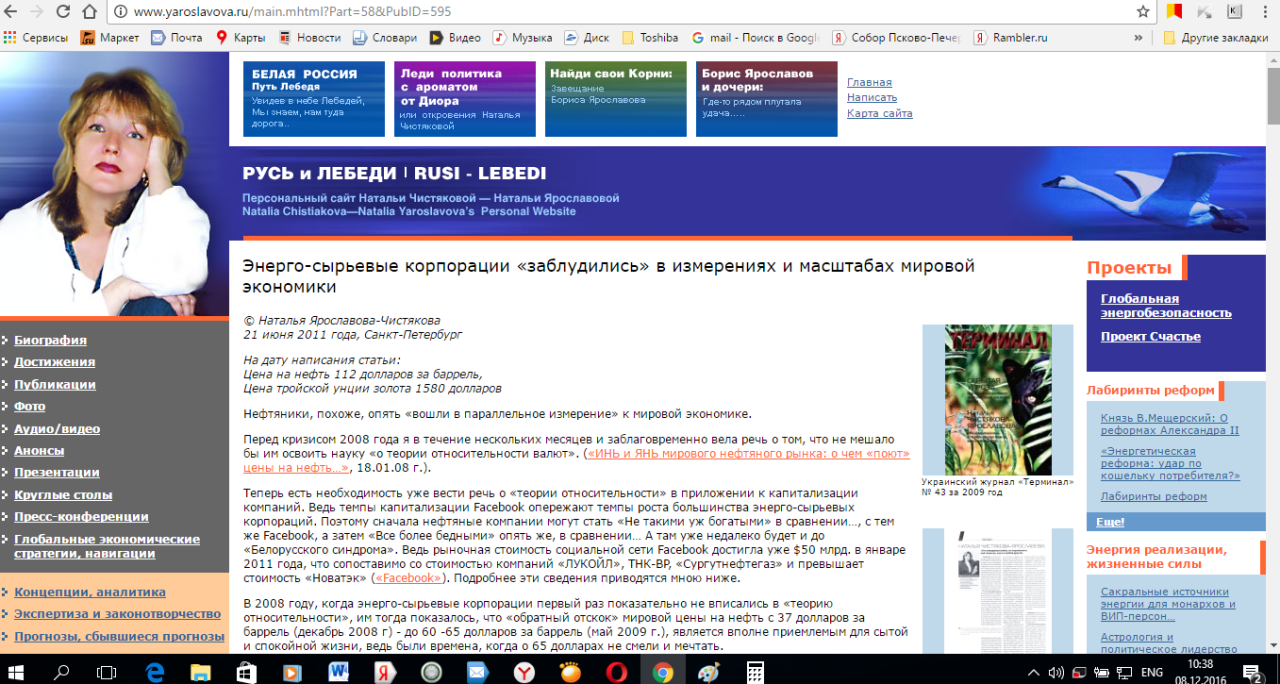1280x684 pixels.
Task: Open the Глобальная энергобезопасность project link
Action: [1166, 306]
